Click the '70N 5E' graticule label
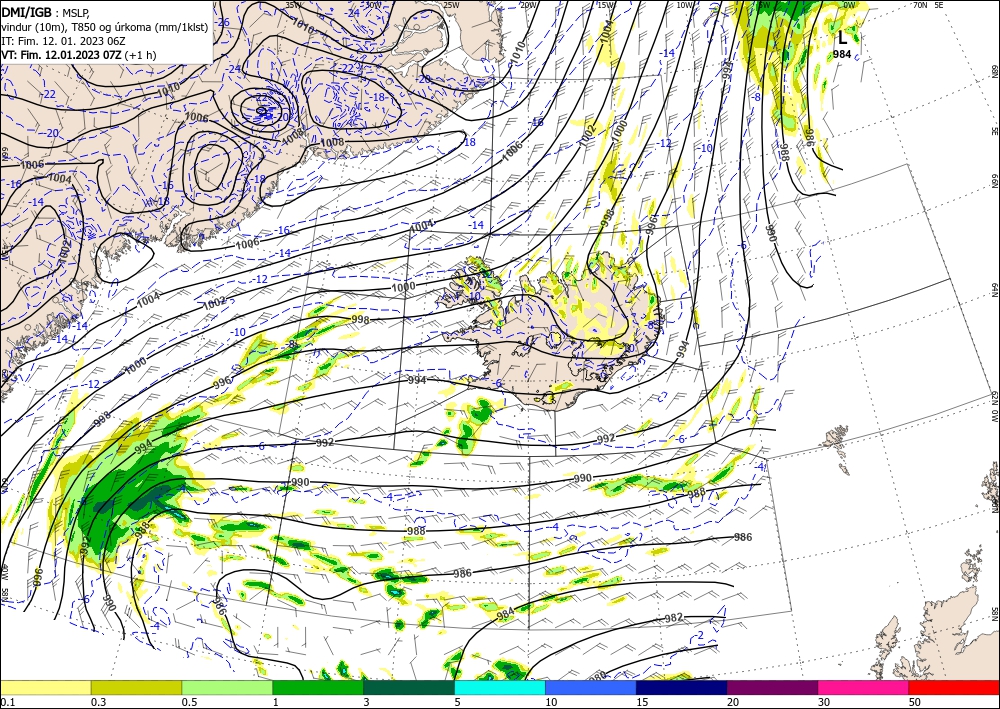This screenshot has width=1000, height=709. pyautogui.click(x=928, y=4)
